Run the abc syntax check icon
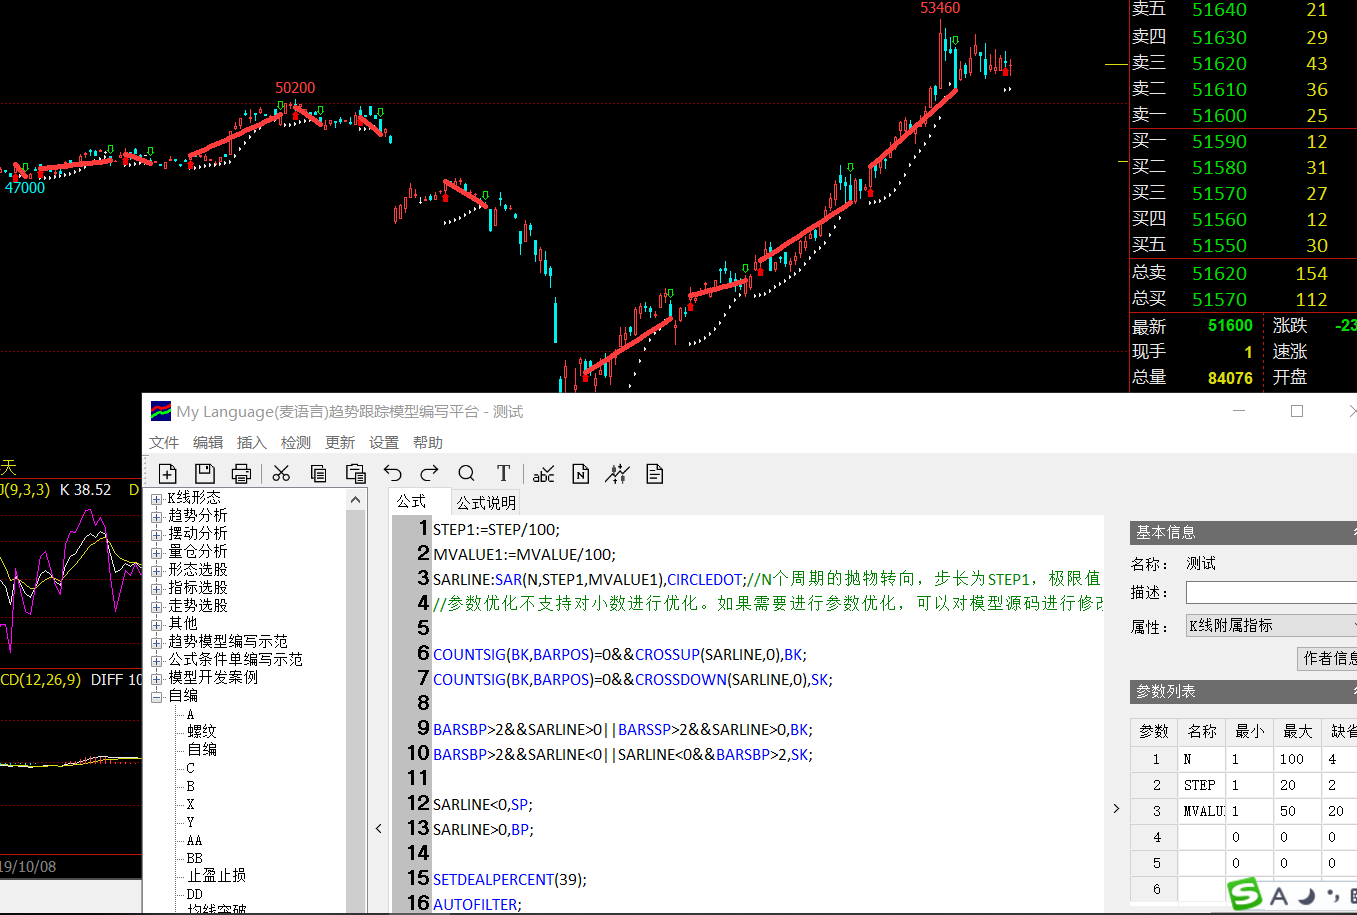 point(543,474)
